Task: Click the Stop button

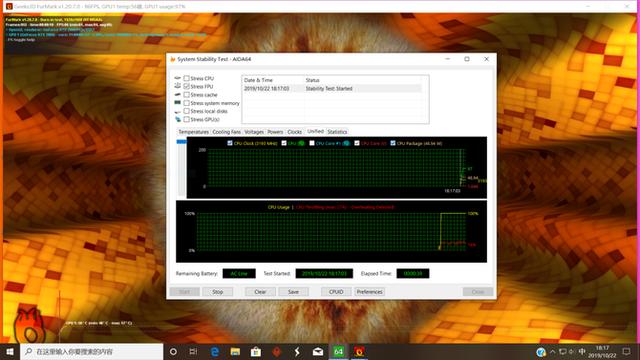Action: click(x=218, y=292)
